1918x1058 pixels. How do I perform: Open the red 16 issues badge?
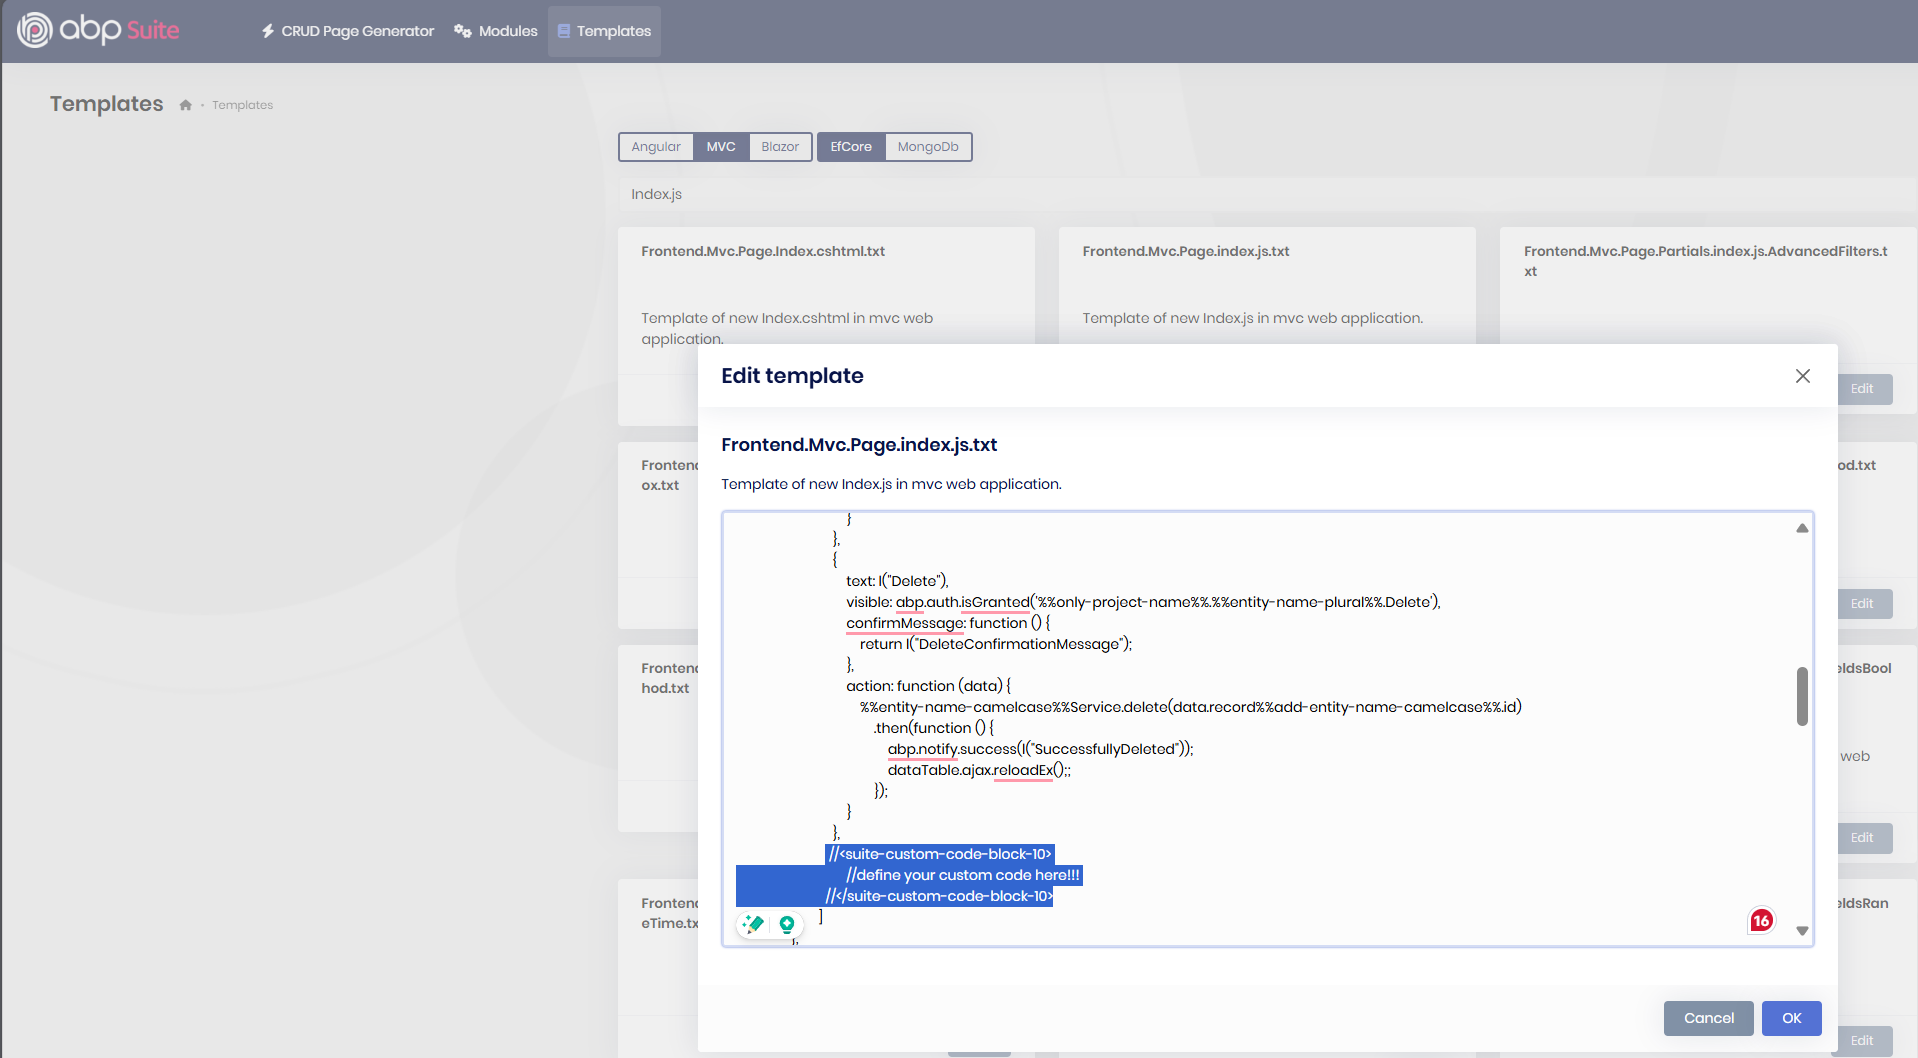(1761, 920)
